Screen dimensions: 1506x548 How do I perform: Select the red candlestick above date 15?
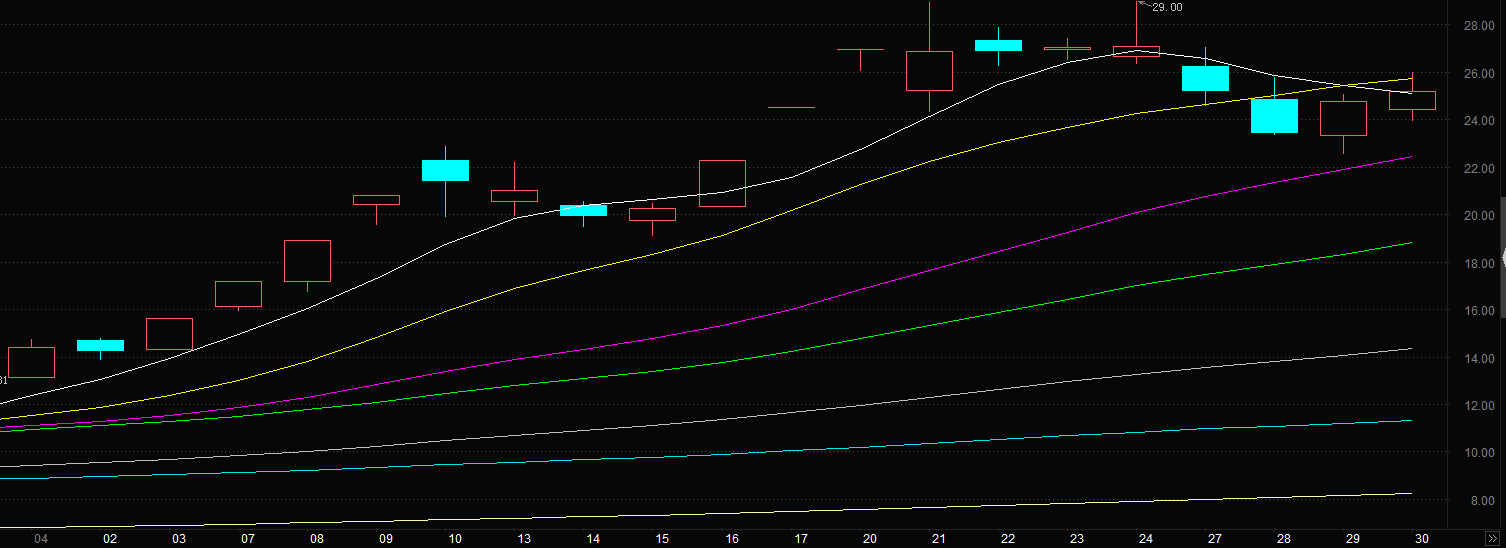[652, 214]
